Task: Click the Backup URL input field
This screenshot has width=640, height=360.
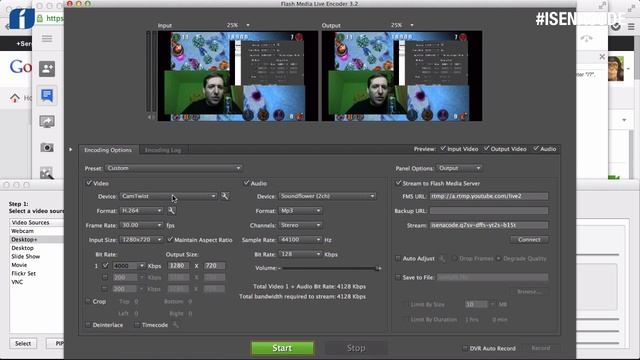Action: click(489, 211)
